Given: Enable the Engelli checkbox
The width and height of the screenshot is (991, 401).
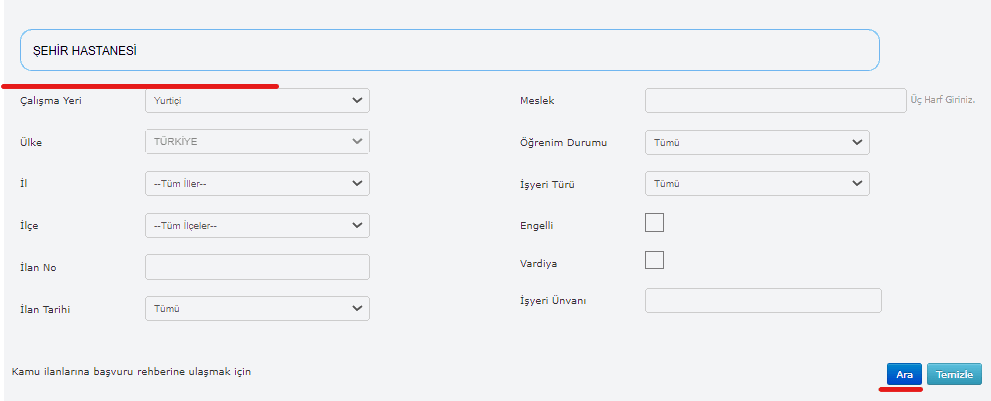Looking at the screenshot, I should pyautogui.click(x=655, y=223).
